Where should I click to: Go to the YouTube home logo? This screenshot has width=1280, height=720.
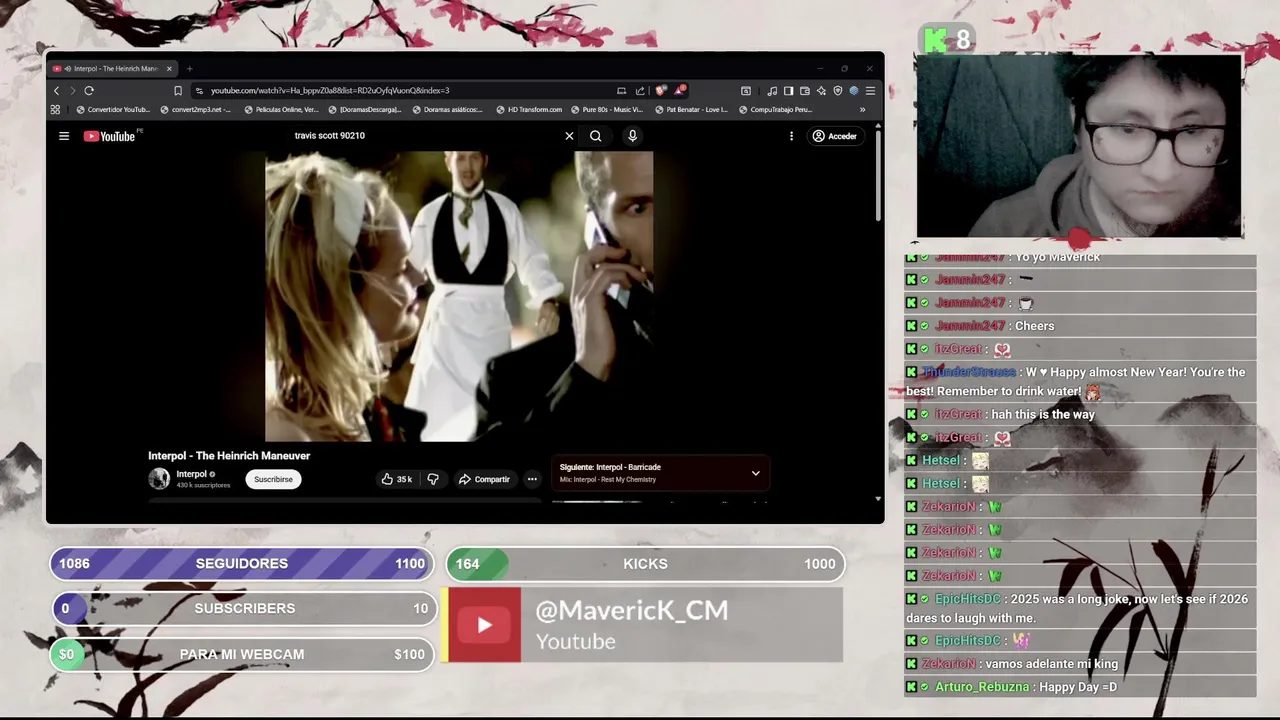[110, 136]
